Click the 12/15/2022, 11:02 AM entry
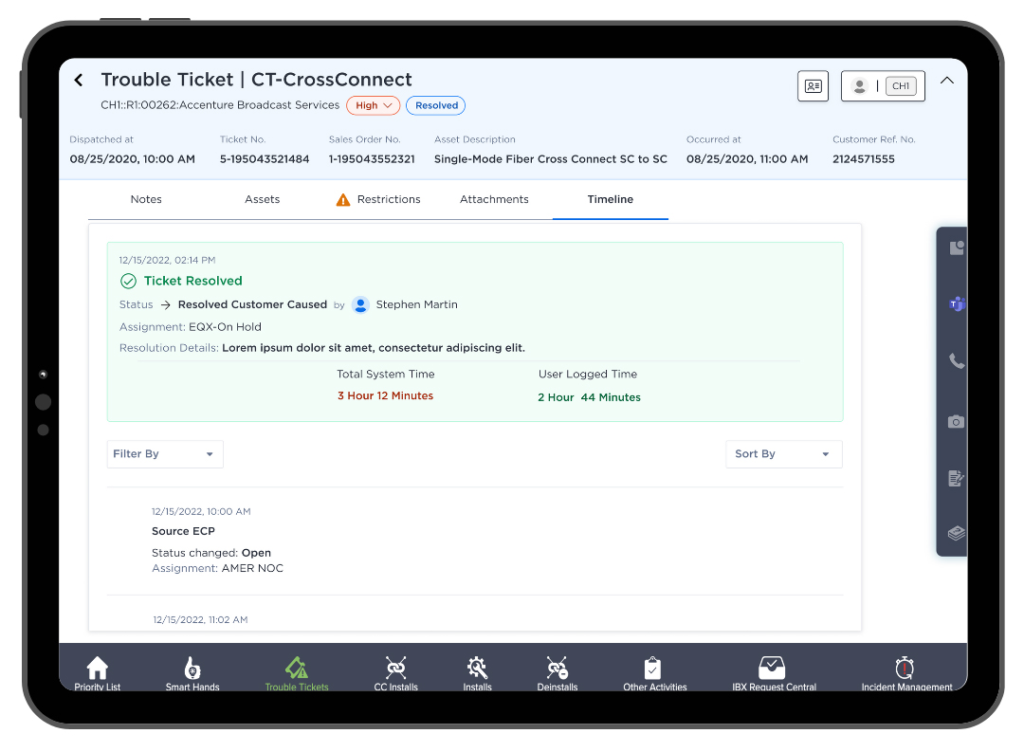Screen dimensions: 1024x752 pyautogui.click(x=200, y=619)
